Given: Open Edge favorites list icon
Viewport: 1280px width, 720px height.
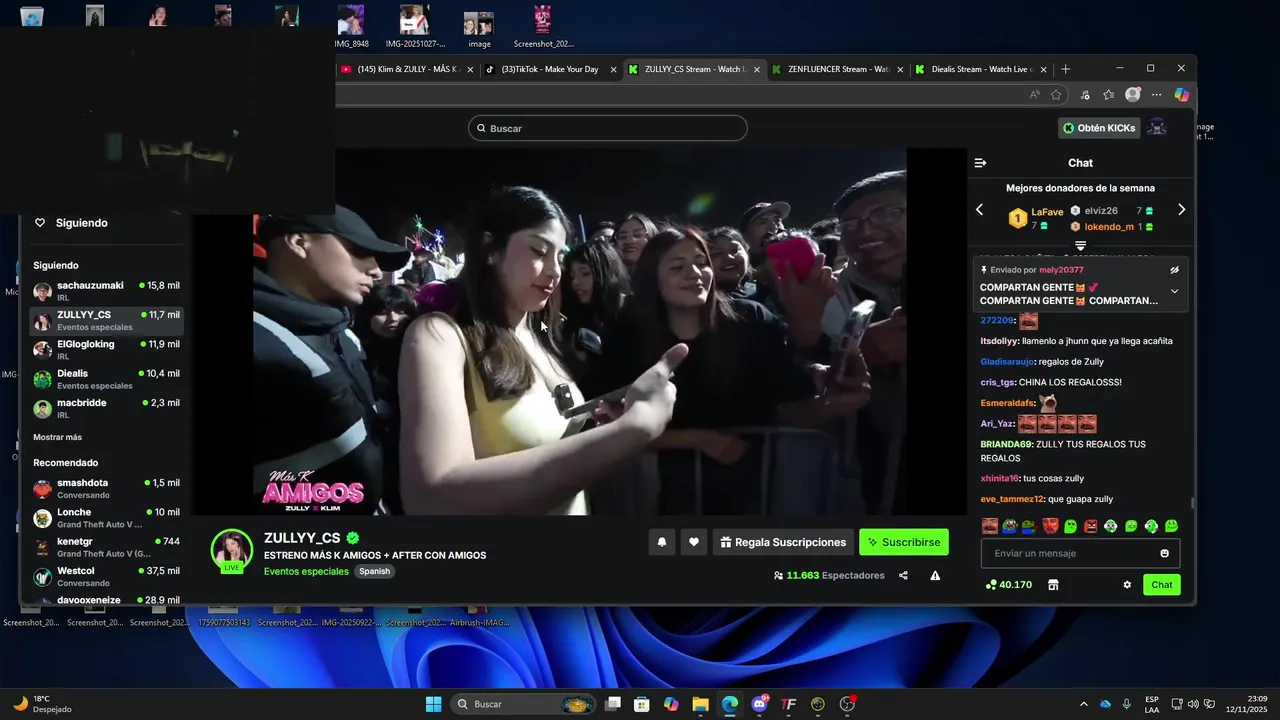Looking at the screenshot, I should [x=1108, y=95].
